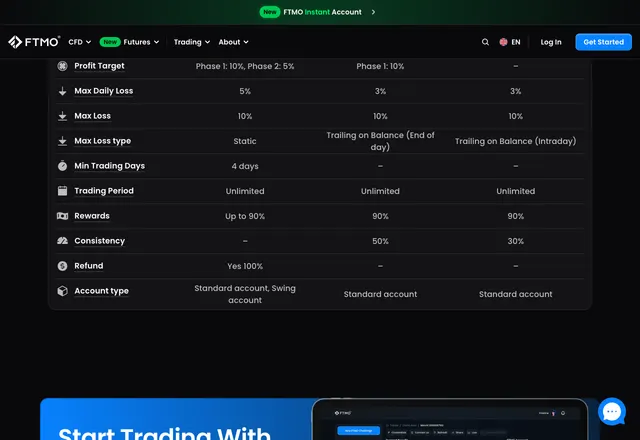Open the About menu
Screen dimensions: 640x440
[233, 42]
